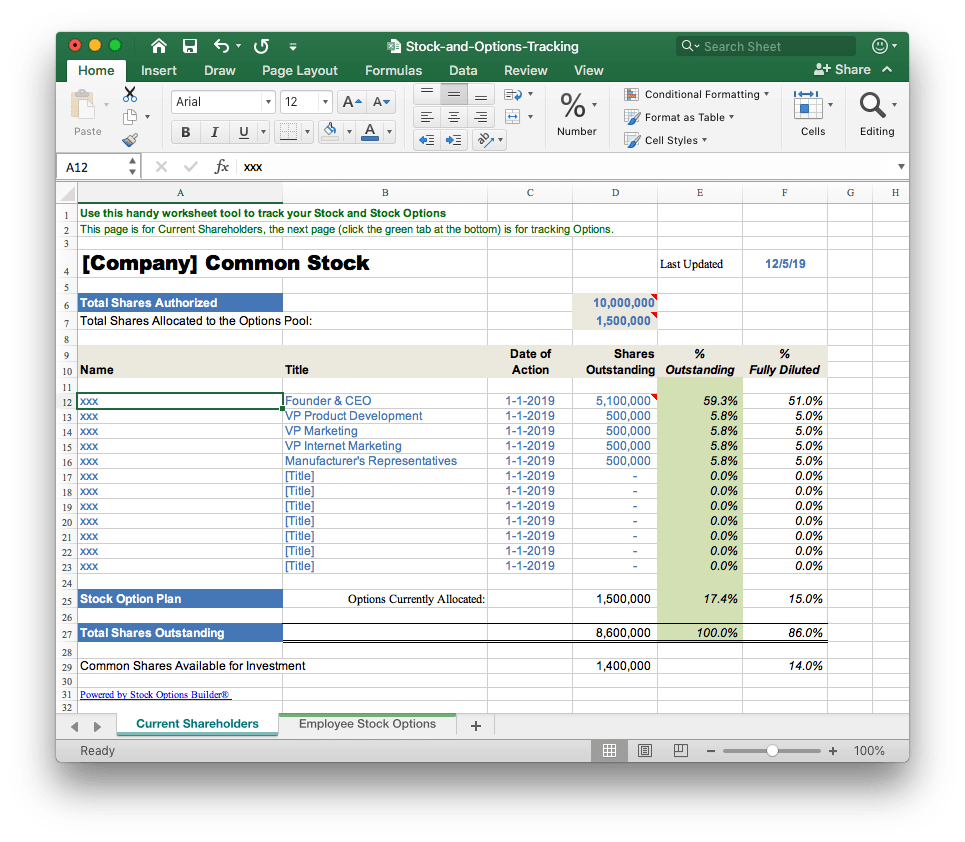Switch to Page Layout view in status bar

[644, 750]
